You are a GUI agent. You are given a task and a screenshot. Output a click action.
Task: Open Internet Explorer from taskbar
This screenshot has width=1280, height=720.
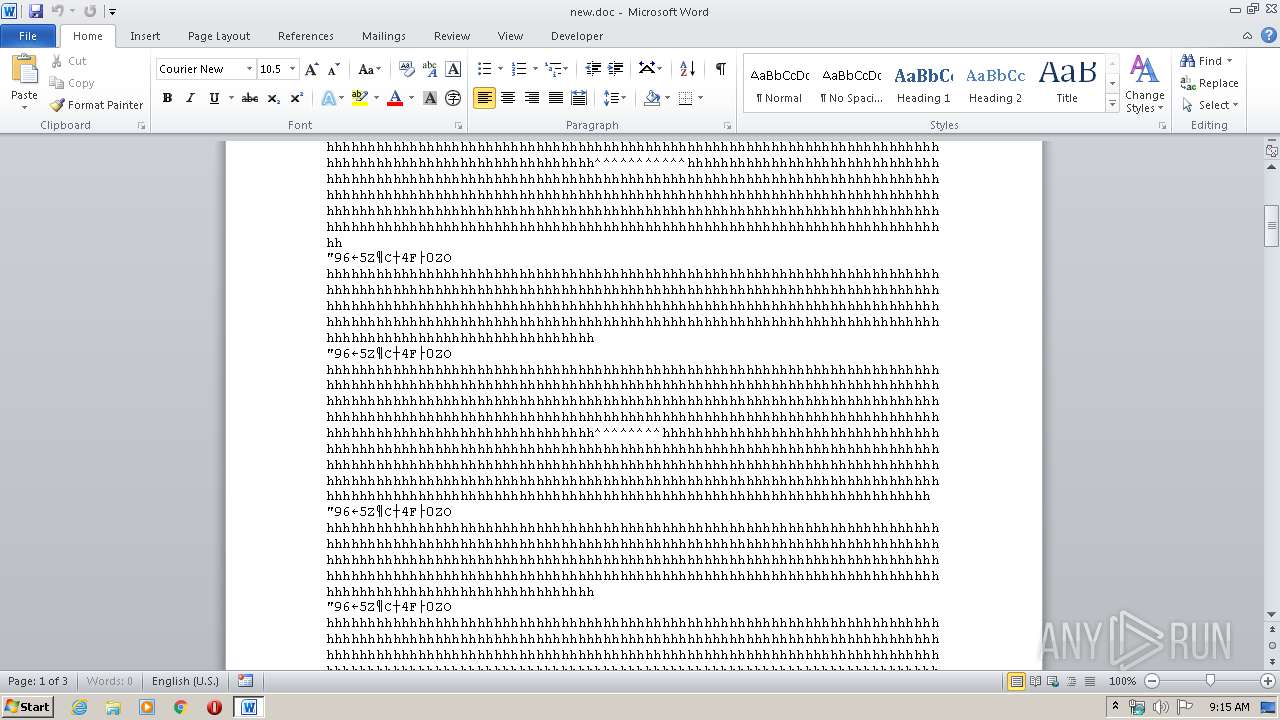point(79,707)
